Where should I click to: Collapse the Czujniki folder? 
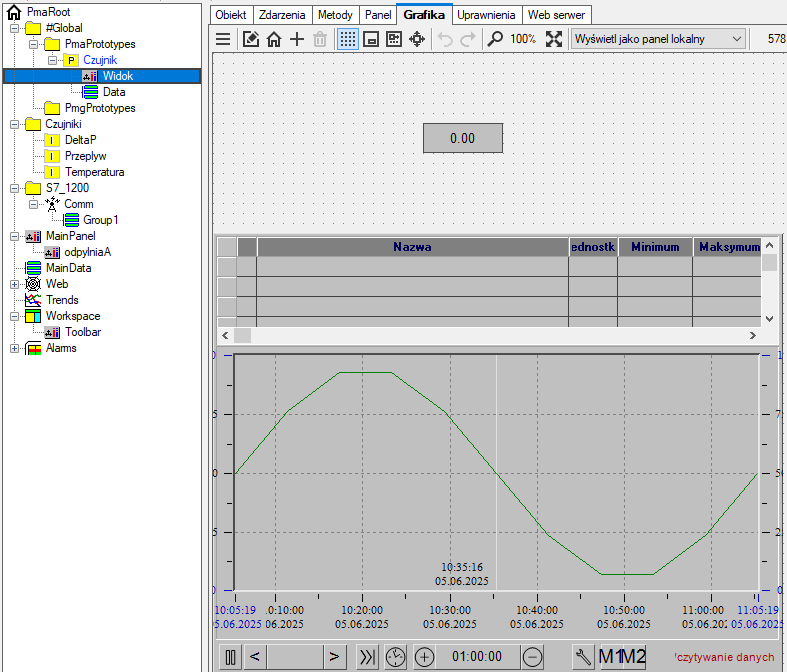tap(15, 124)
